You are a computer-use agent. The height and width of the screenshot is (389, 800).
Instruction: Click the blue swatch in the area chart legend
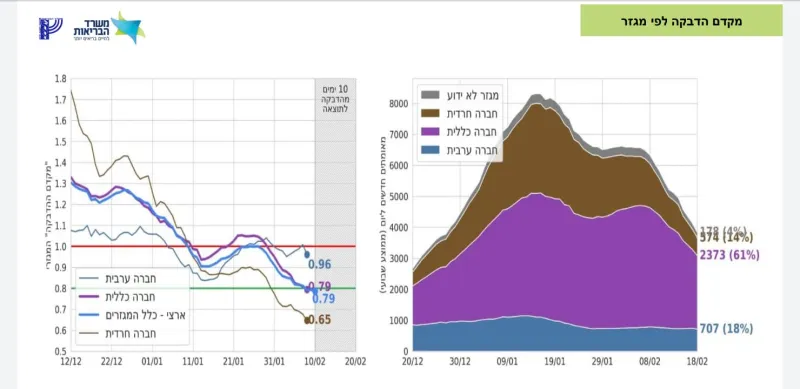pyautogui.click(x=430, y=150)
